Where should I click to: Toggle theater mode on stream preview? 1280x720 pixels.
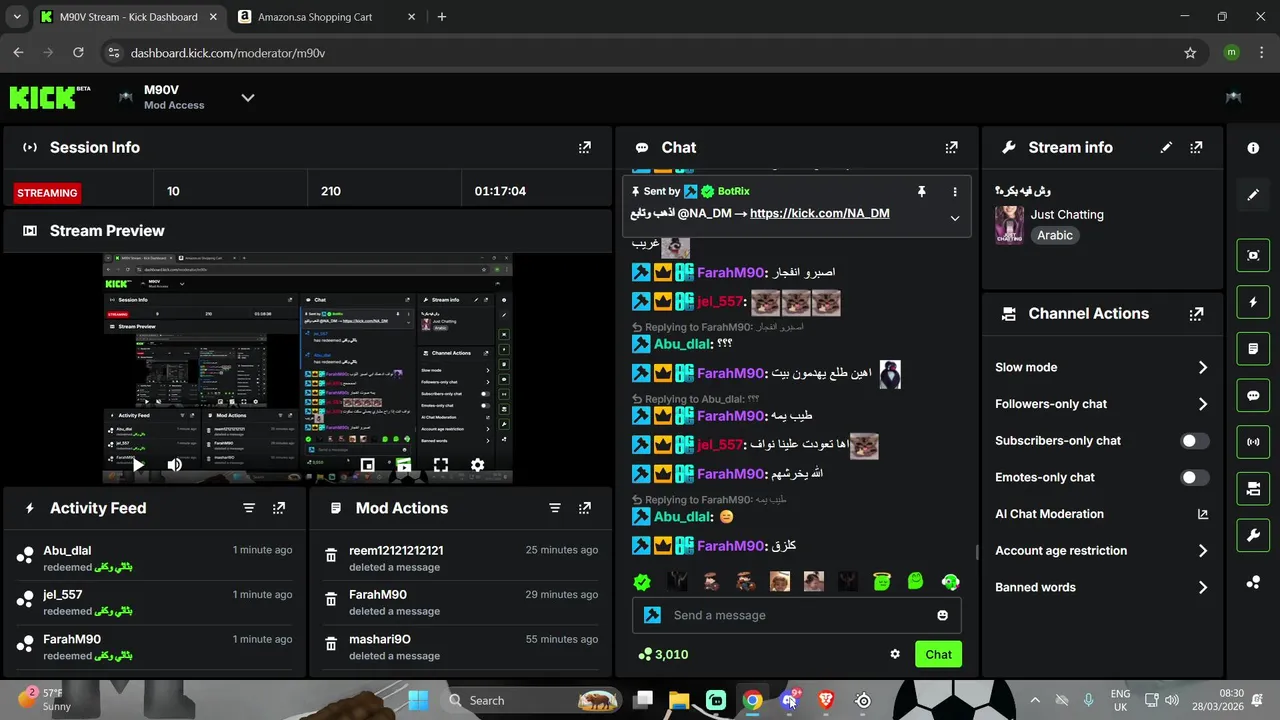(x=404, y=465)
